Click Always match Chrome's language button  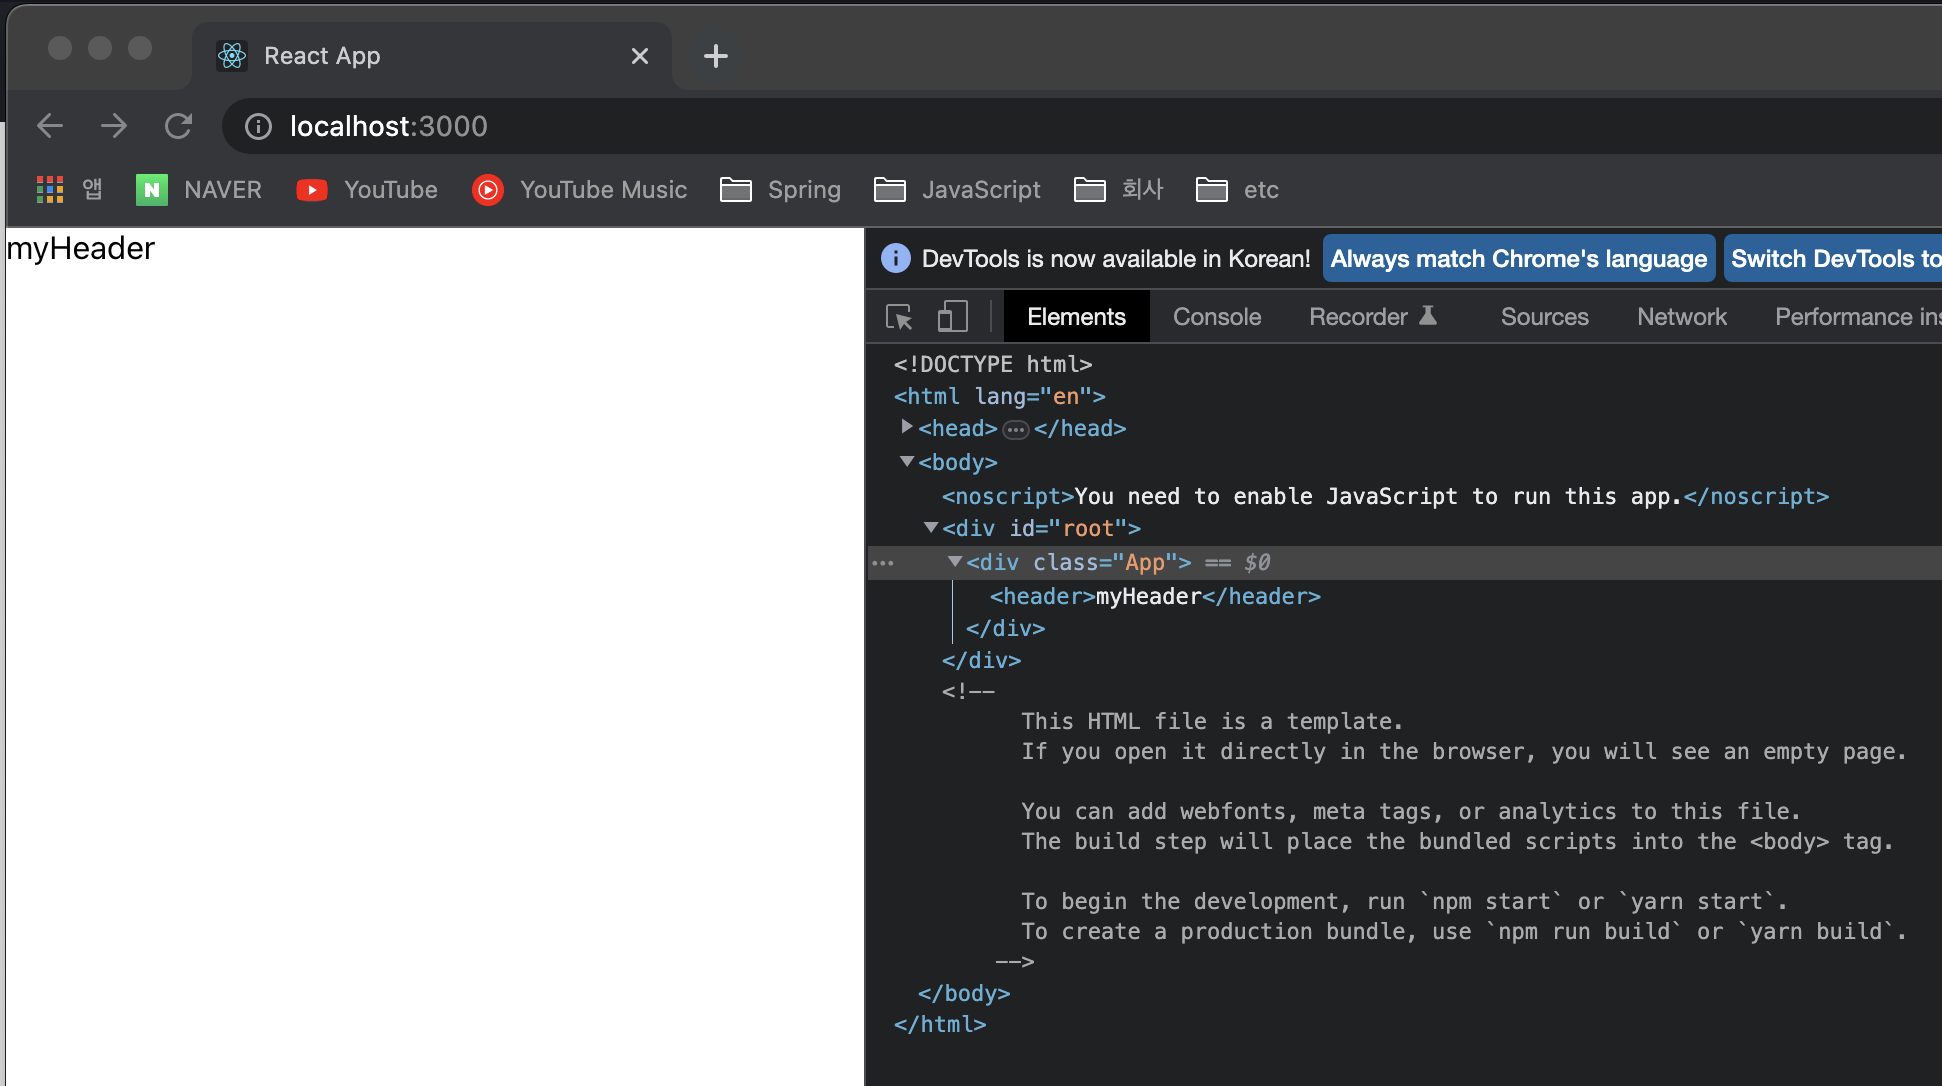[1518, 259]
